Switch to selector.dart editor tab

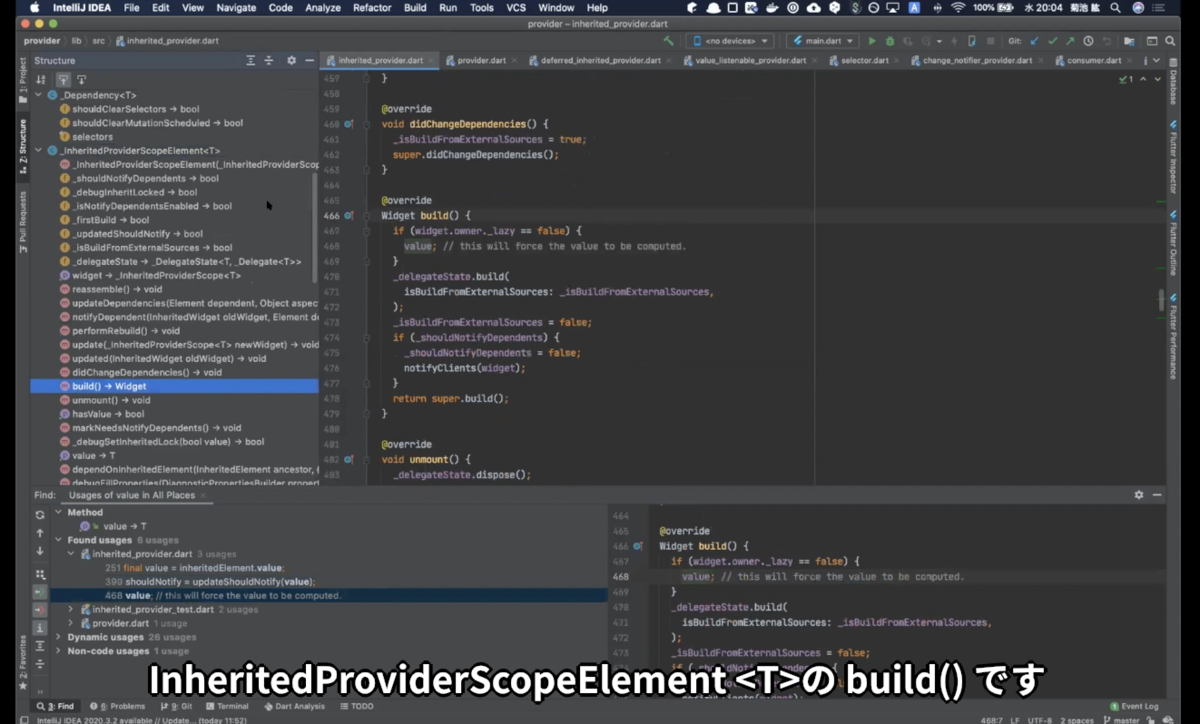click(x=865, y=60)
